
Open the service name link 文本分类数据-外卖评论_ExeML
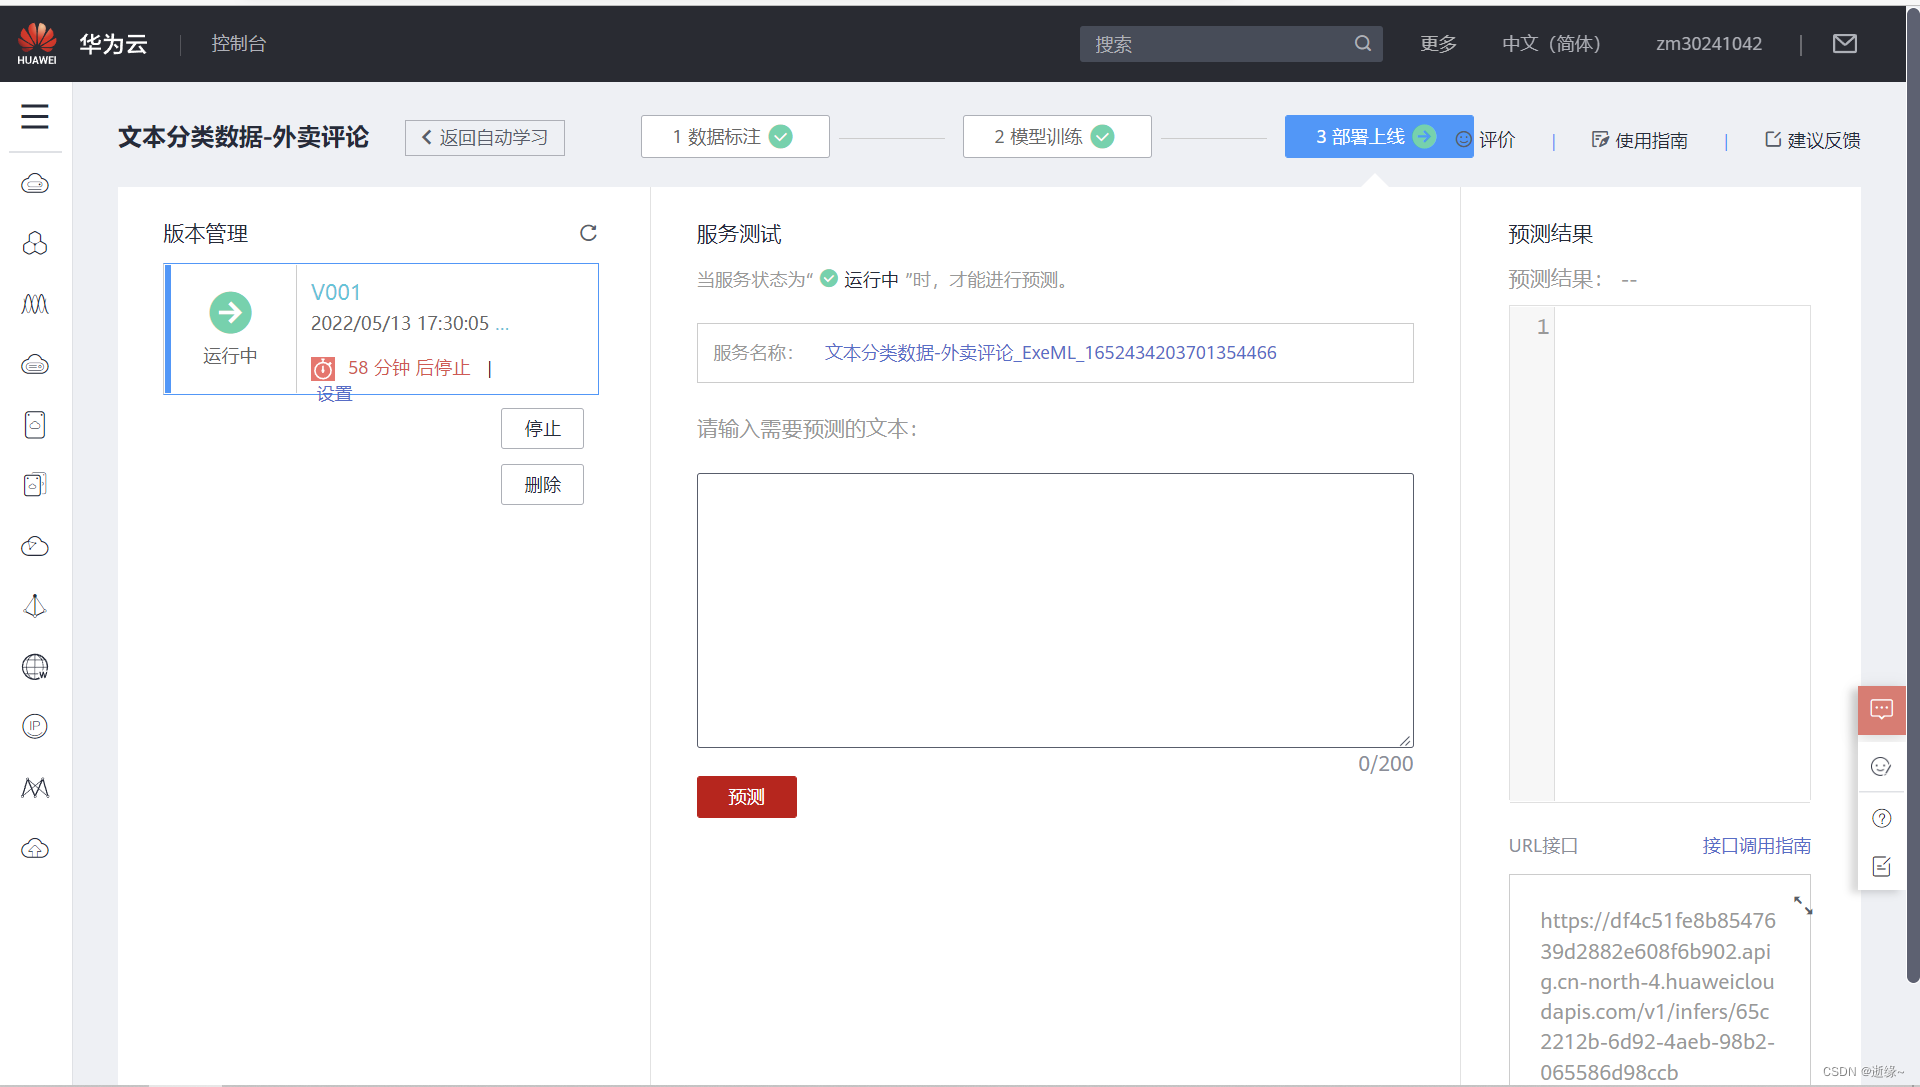(1050, 353)
